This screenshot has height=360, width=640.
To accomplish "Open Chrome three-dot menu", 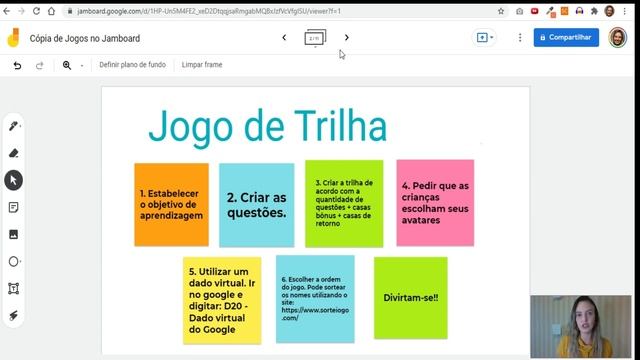I will pyautogui.click(x=624, y=11).
